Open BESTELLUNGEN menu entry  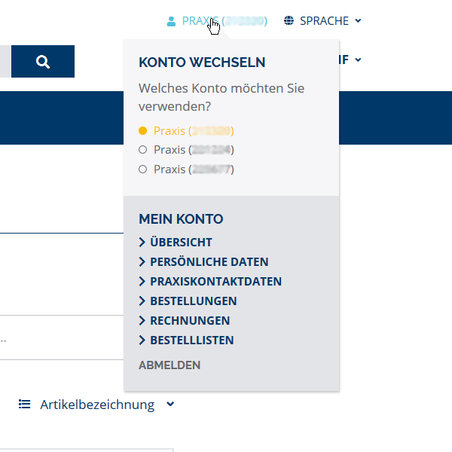(193, 301)
